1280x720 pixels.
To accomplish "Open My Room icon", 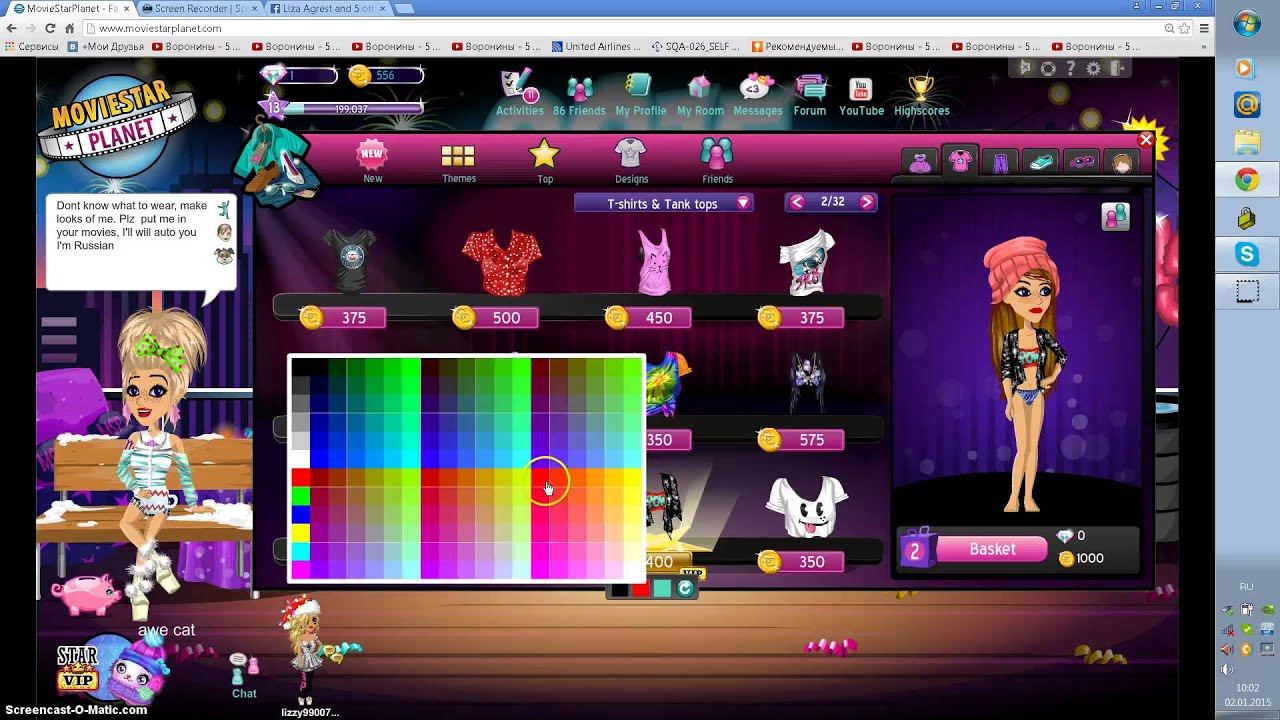I will 699,88.
